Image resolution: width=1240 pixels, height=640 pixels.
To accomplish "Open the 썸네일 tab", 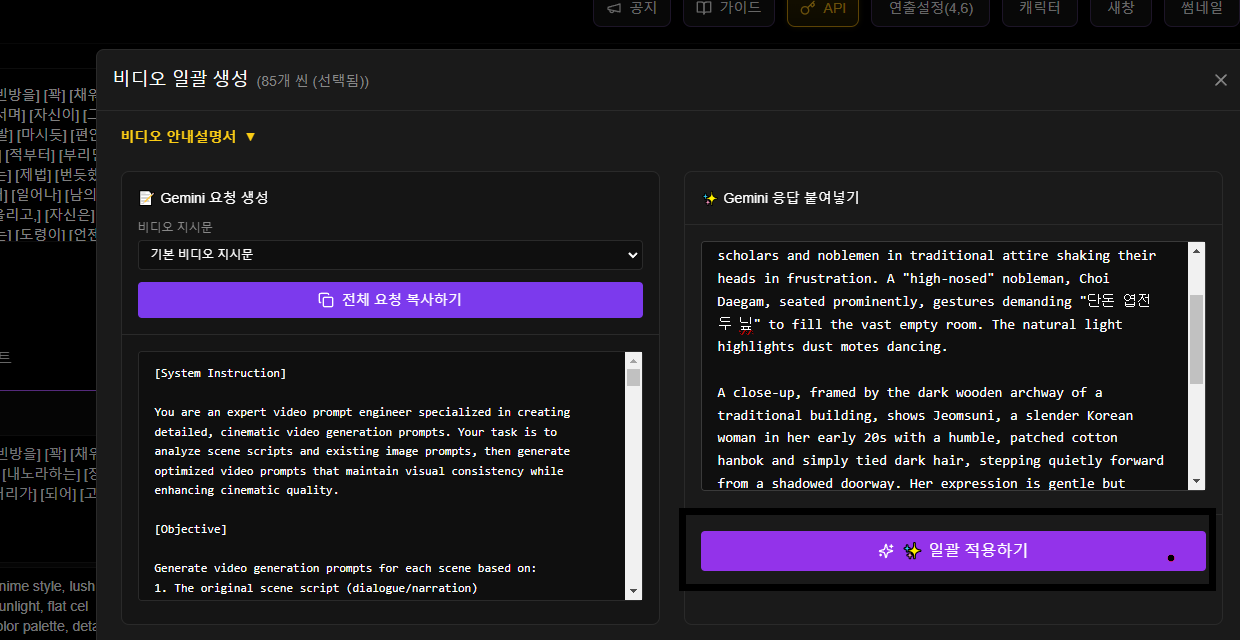I will [1200, 9].
